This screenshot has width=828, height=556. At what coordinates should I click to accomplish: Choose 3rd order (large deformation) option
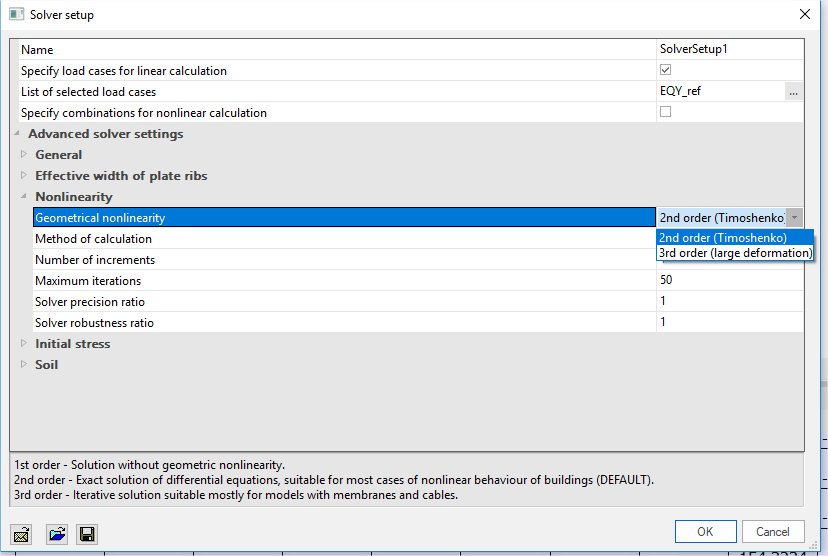[735, 253]
